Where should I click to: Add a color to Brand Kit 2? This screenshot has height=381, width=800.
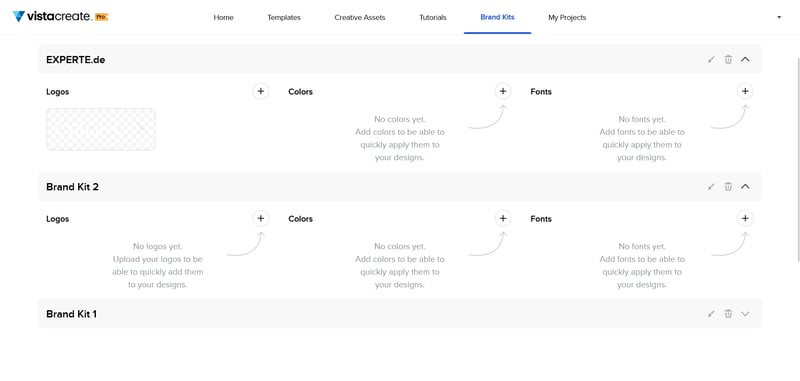pyautogui.click(x=503, y=218)
